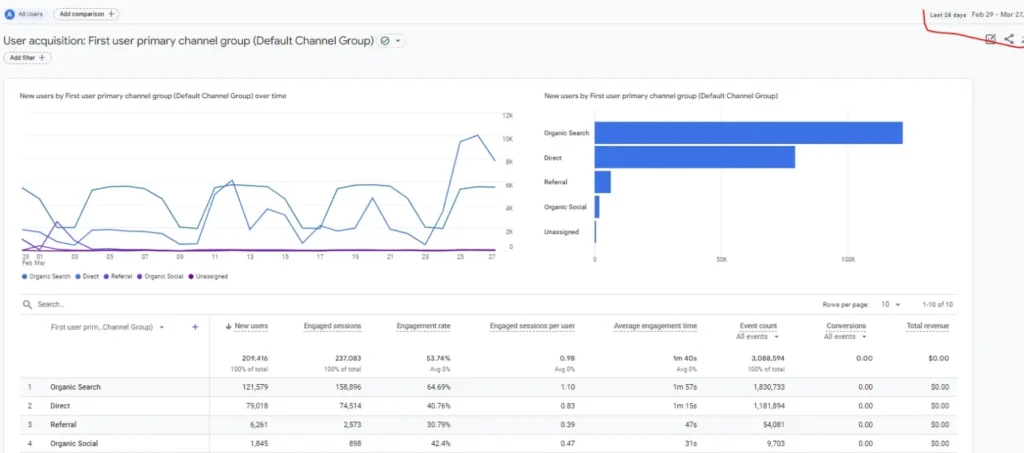The image size is (1024, 453).
Task: Sort table by Engaged sessions column header
Action: coord(332,326)
